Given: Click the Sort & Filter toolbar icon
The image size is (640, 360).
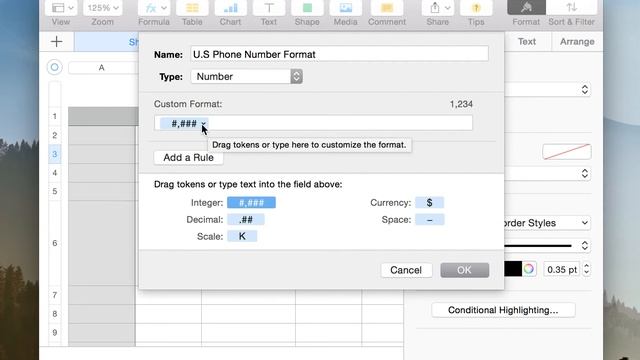Looking at the screenshot, I should click(x=571, y=8).
